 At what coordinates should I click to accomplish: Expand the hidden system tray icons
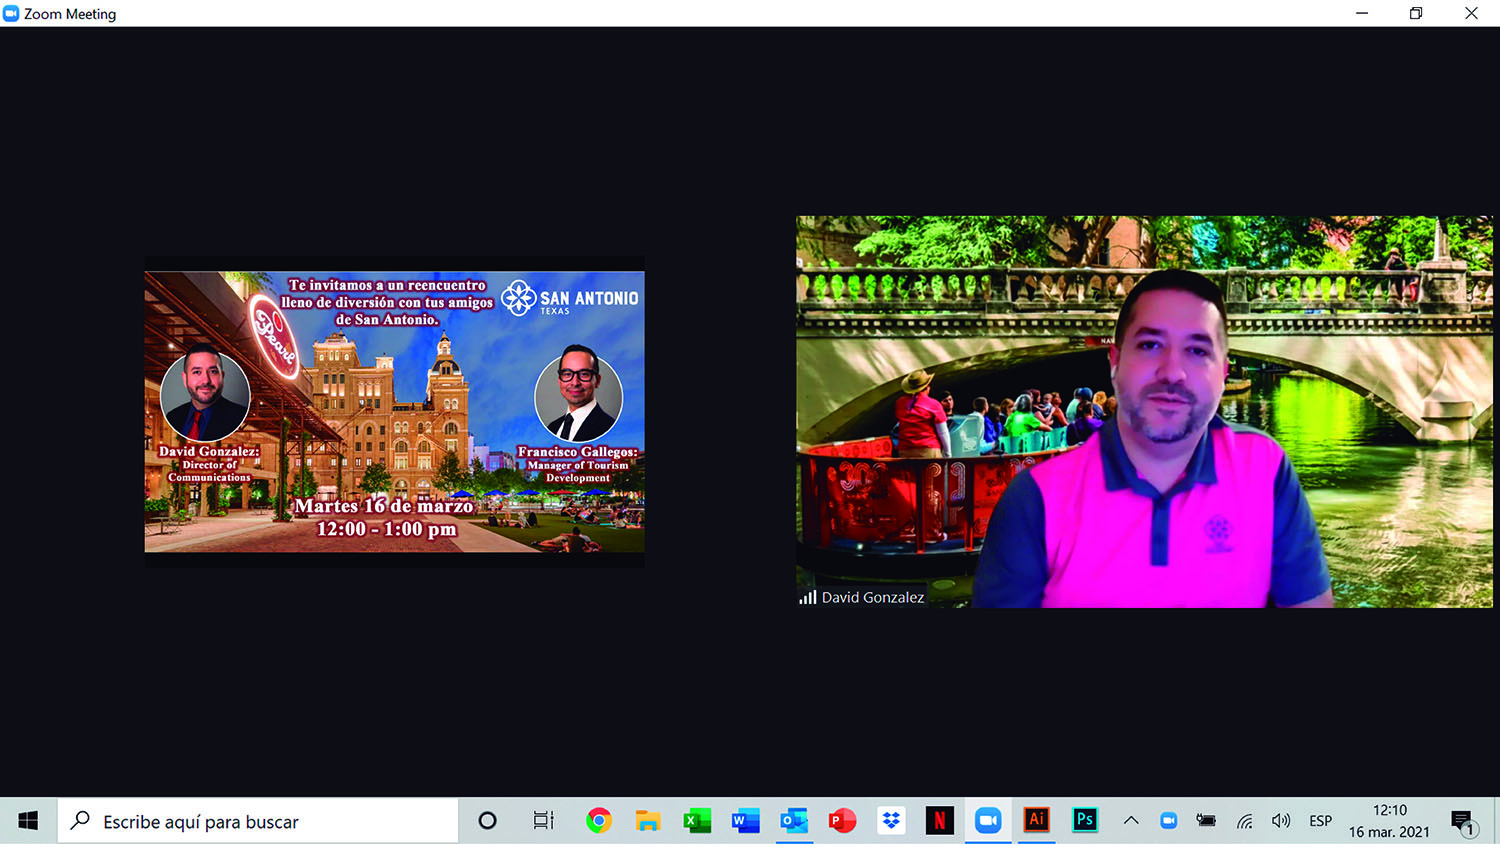point(1131,821)
